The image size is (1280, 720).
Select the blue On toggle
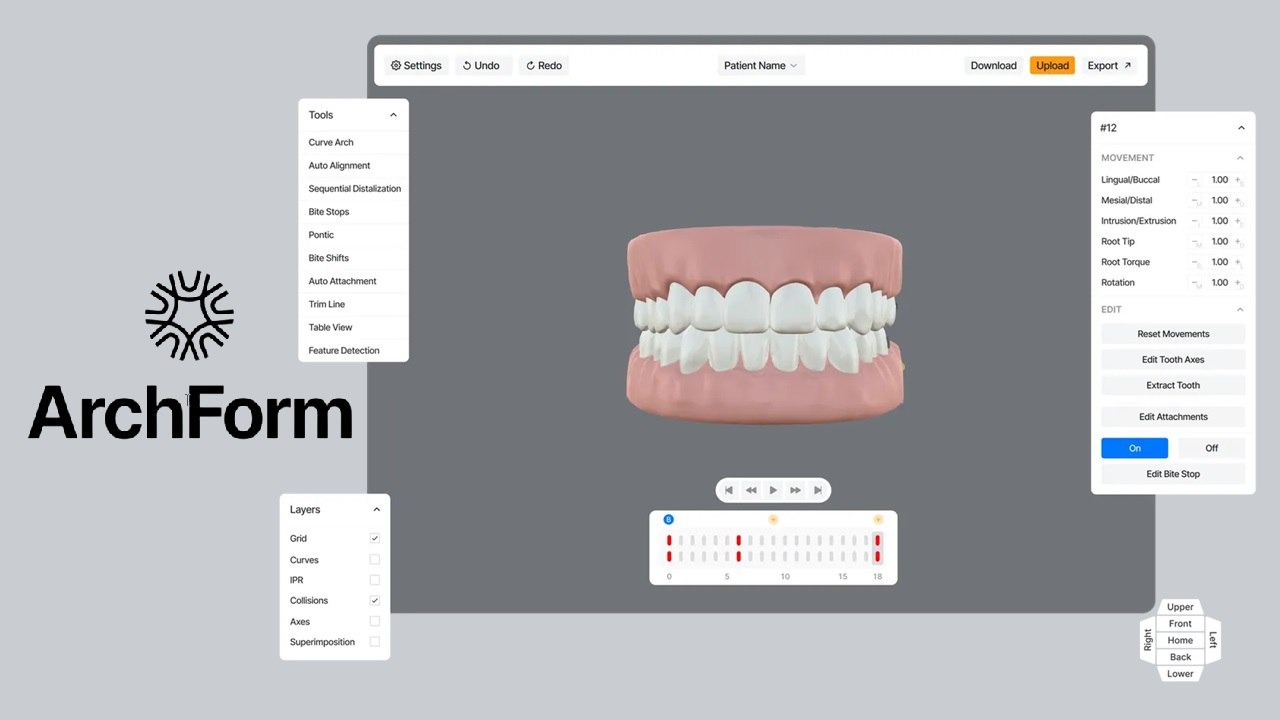[x=1134, y=448]
